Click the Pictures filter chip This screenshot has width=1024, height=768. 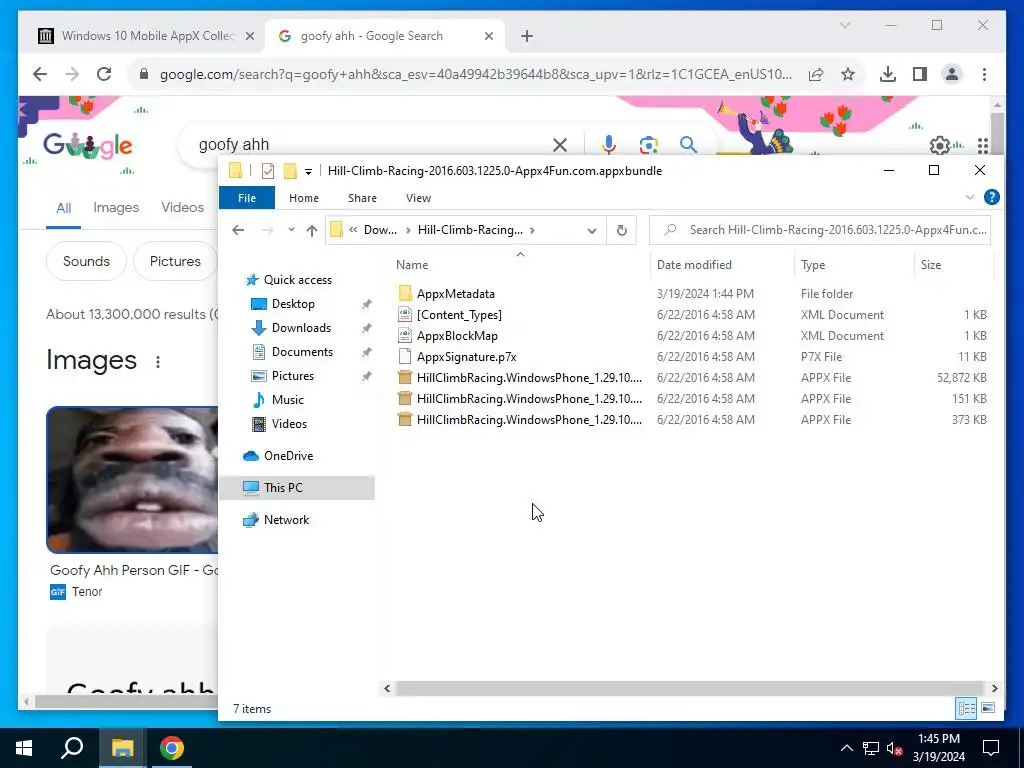coord(175,261)
